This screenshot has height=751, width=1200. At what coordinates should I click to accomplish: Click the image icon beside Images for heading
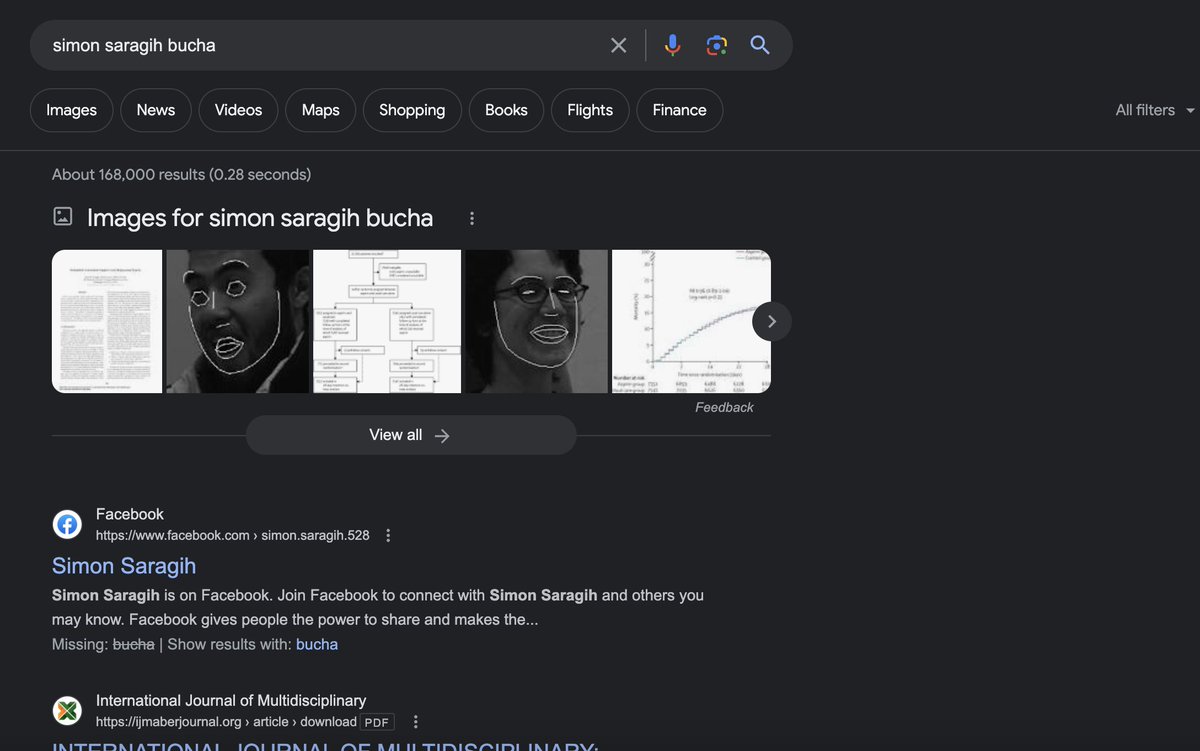tap(63, 216)
